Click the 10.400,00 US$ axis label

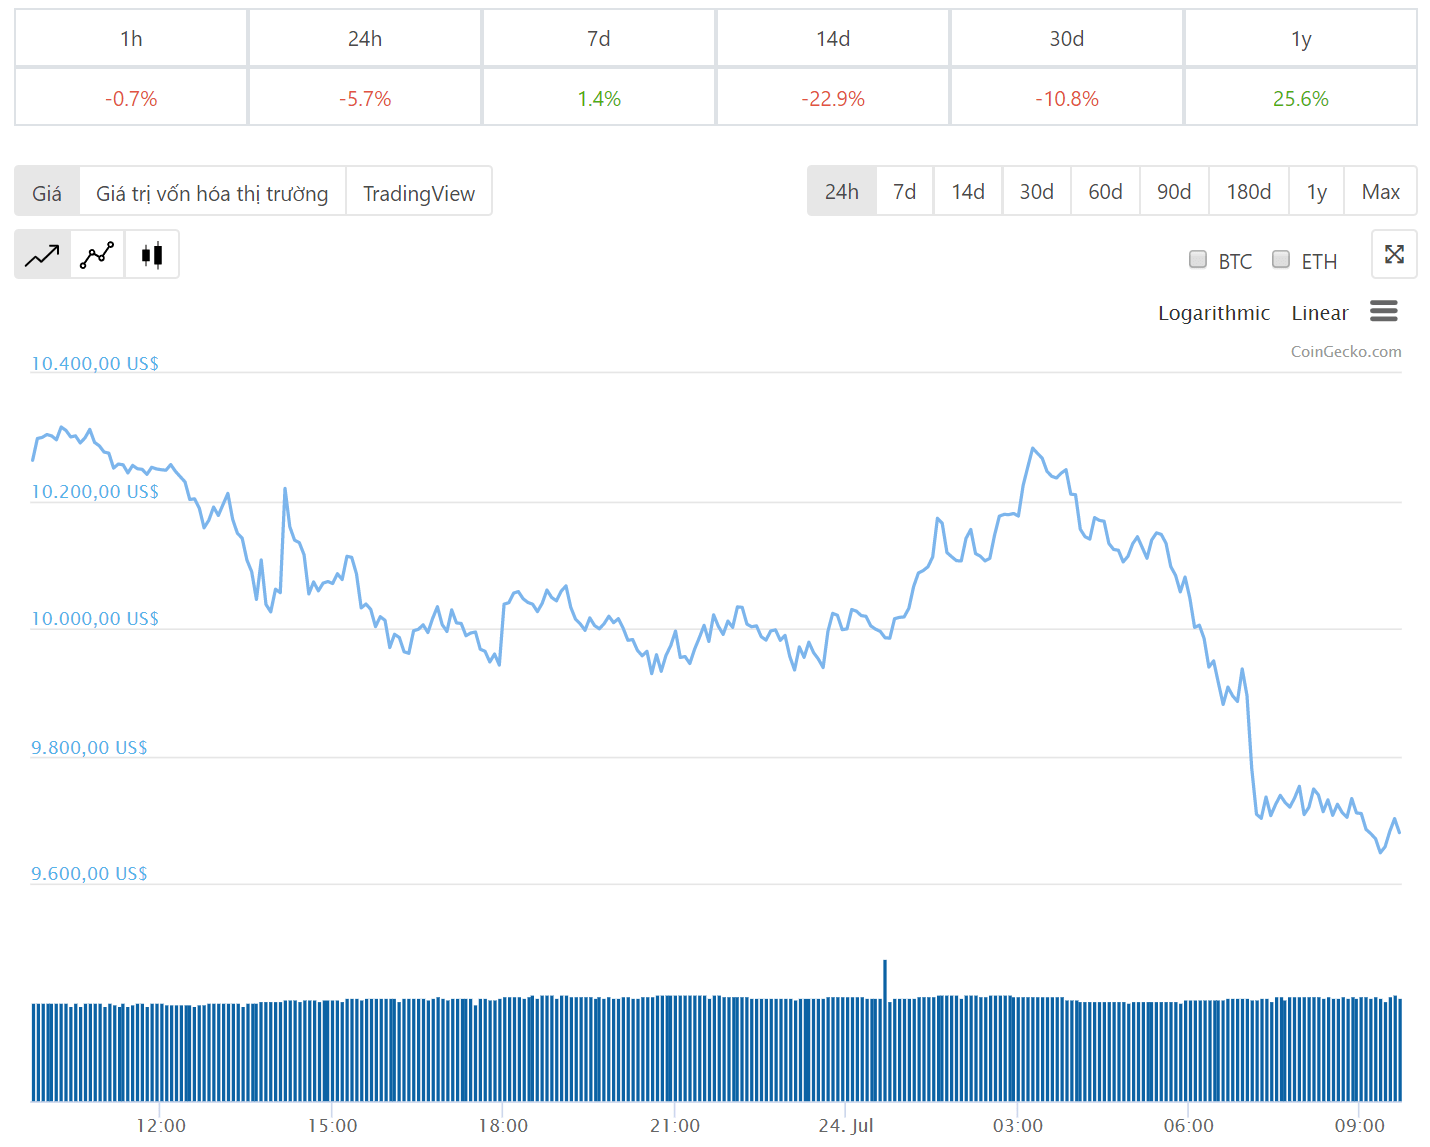pos(95,363)
